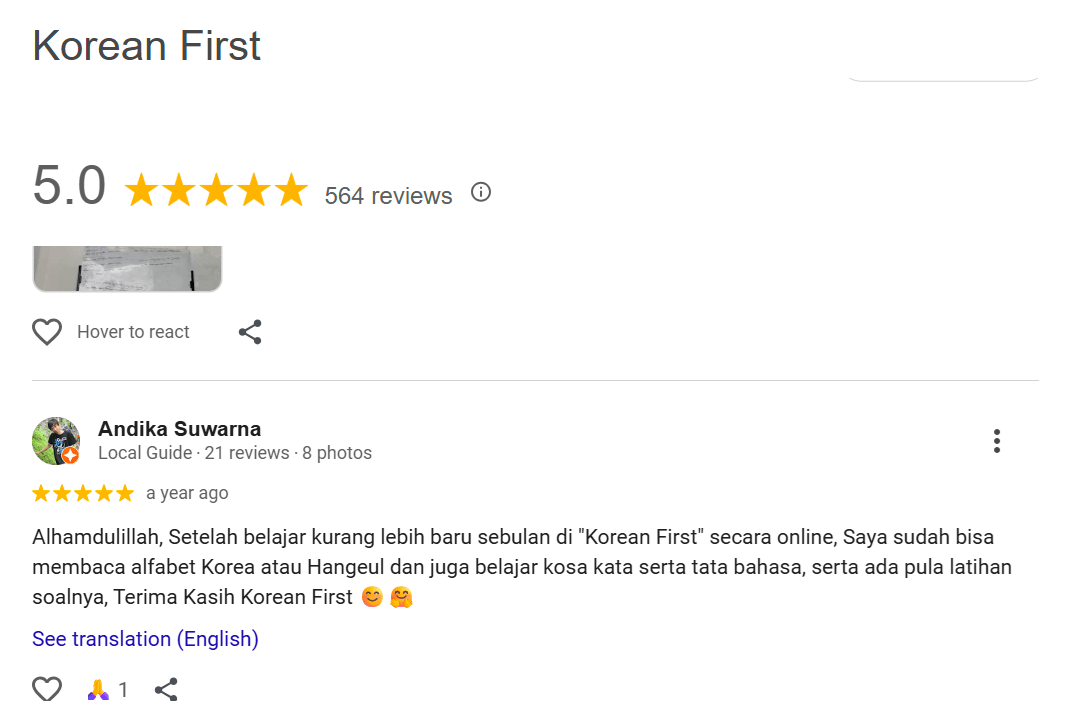Click "See translation (English)" link
The image size is (1067, 719).
145,639
